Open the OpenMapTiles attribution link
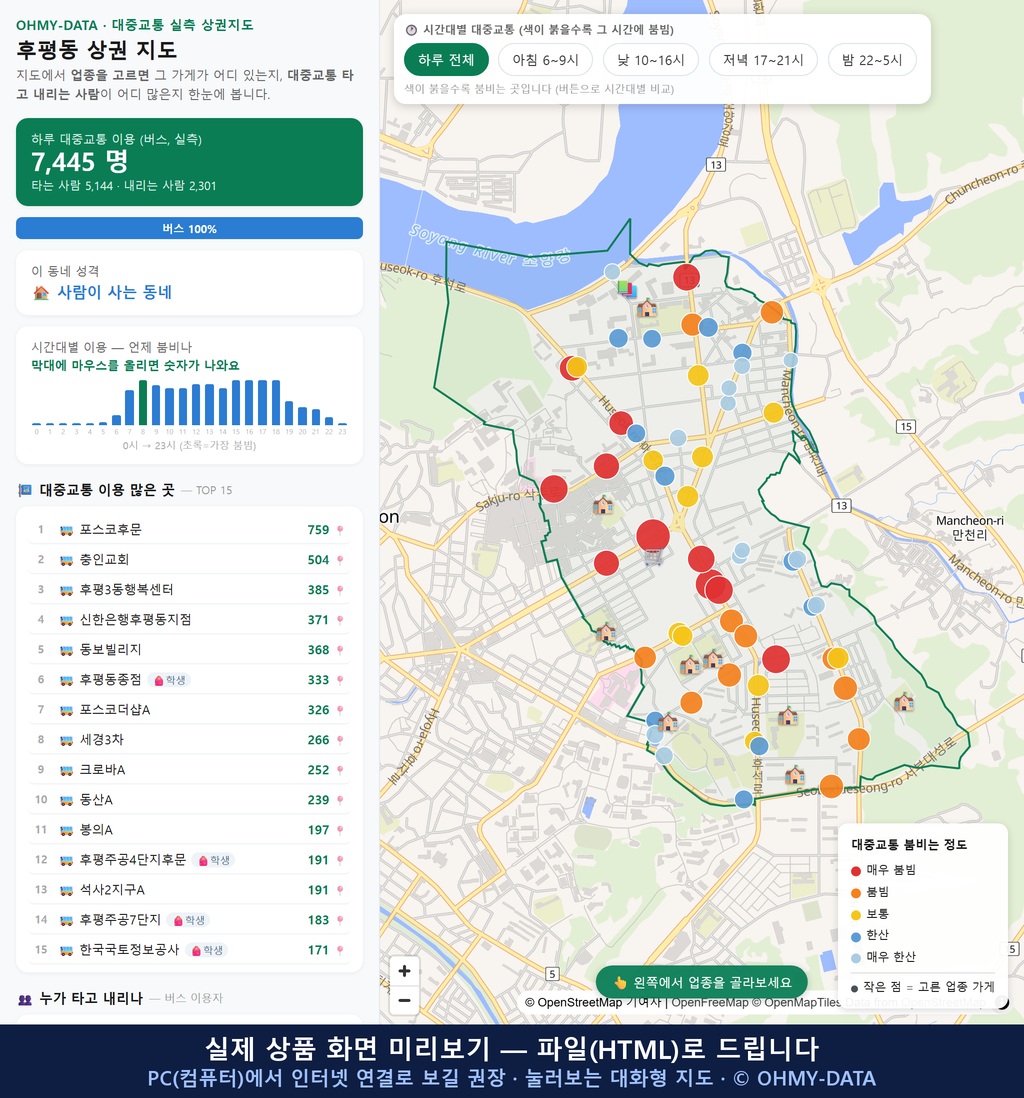 pos(798,1003)
